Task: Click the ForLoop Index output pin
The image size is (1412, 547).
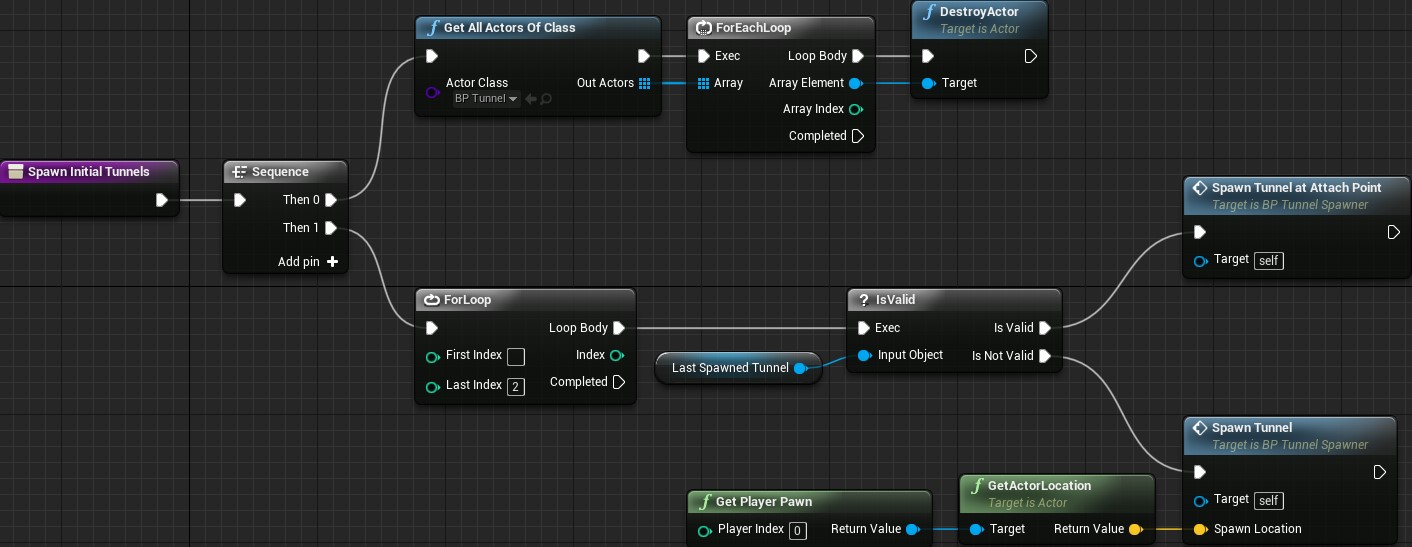Action: pos(616,355)
